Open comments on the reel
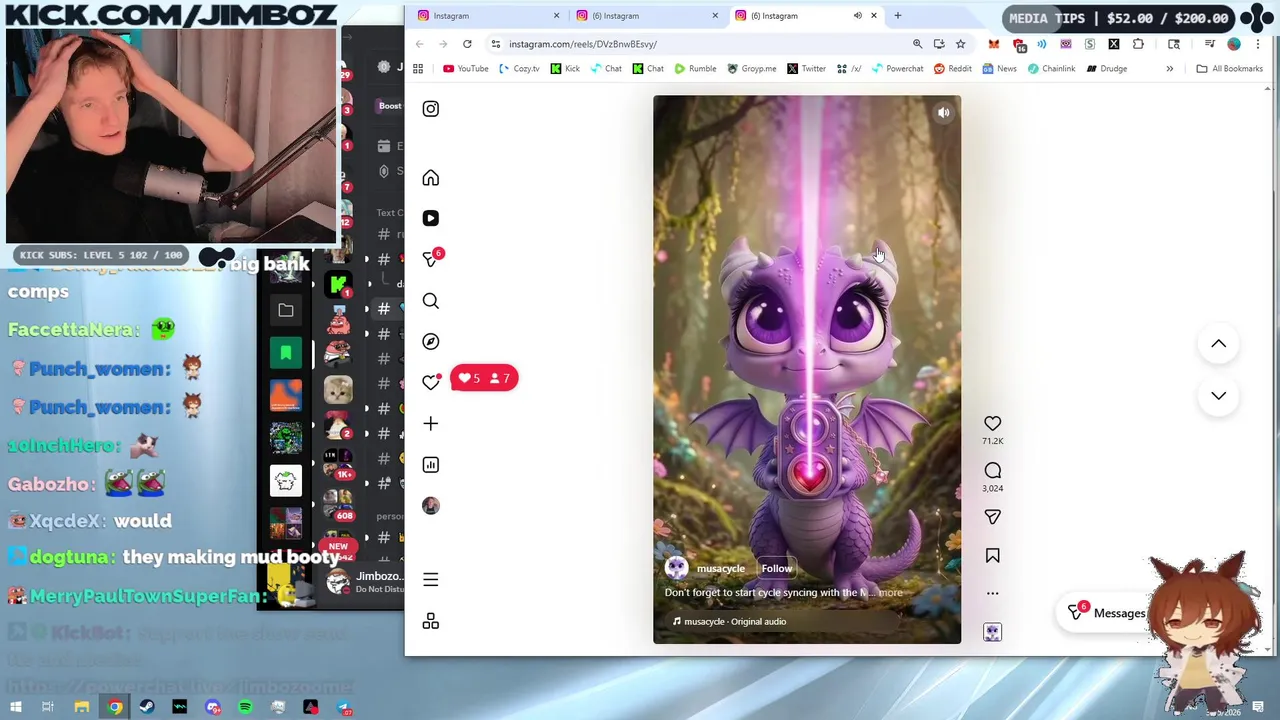This screenshot has height=720, width=1280. click(x=992, y=470)
